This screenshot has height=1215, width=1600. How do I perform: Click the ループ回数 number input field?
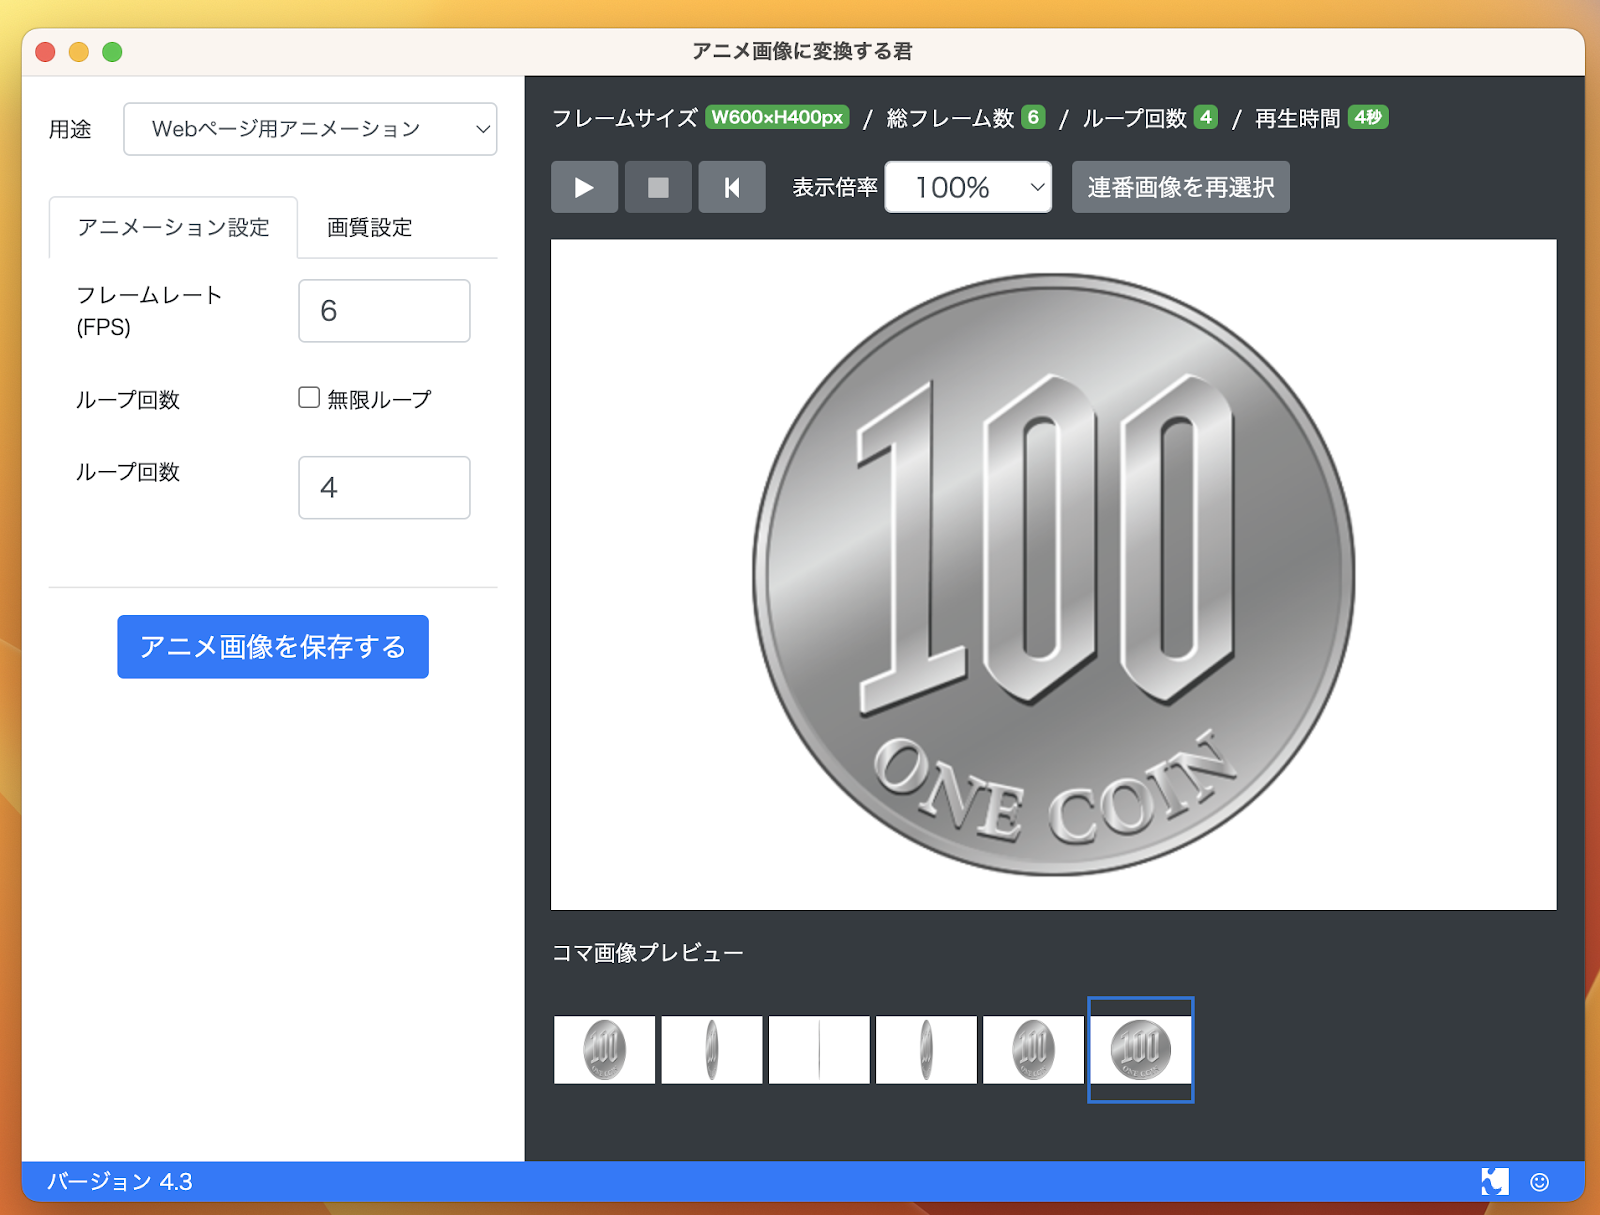[384, 488]
